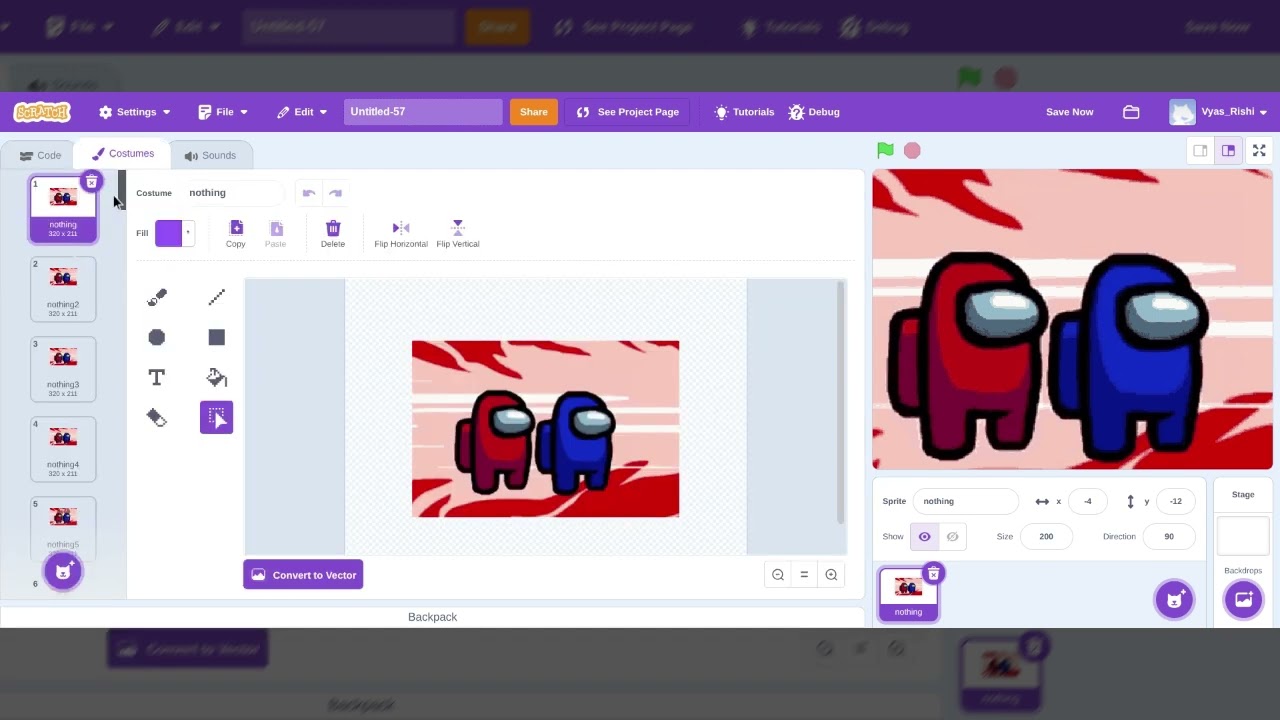Flip costume vertically
The image size is (1280, 720).
pyautogui.click(x=458, y=234)
